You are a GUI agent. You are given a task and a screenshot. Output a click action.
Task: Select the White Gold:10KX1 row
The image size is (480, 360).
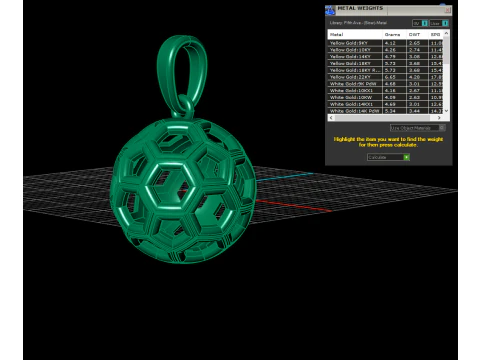tap(386, 90)
